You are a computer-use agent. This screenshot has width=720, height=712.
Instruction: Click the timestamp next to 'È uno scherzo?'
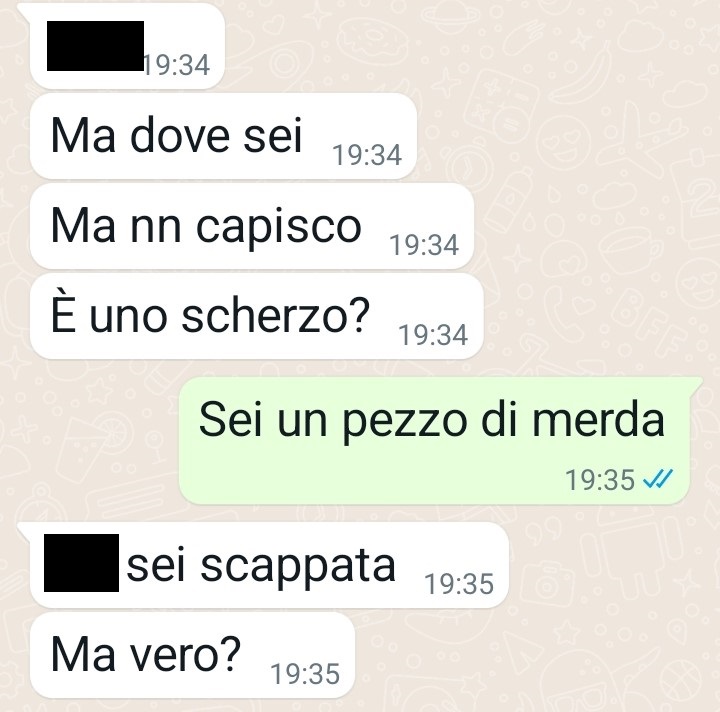(433, 335)
